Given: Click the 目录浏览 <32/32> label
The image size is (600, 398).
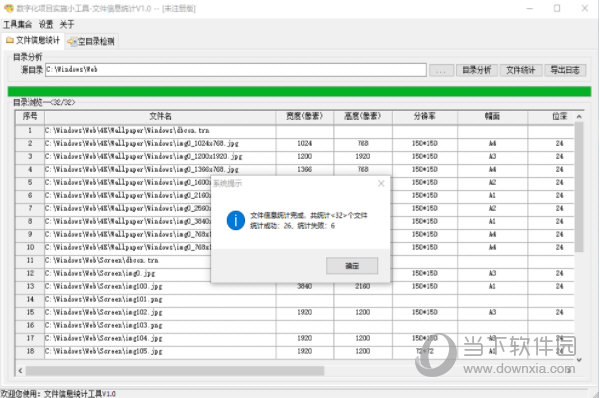Looking at the screenshot, I should pyautogui.click(x=44, y=103).
